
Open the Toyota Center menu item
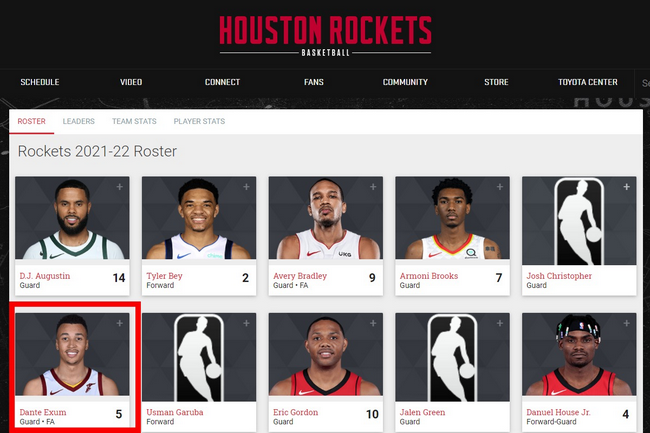coord(588,82)
